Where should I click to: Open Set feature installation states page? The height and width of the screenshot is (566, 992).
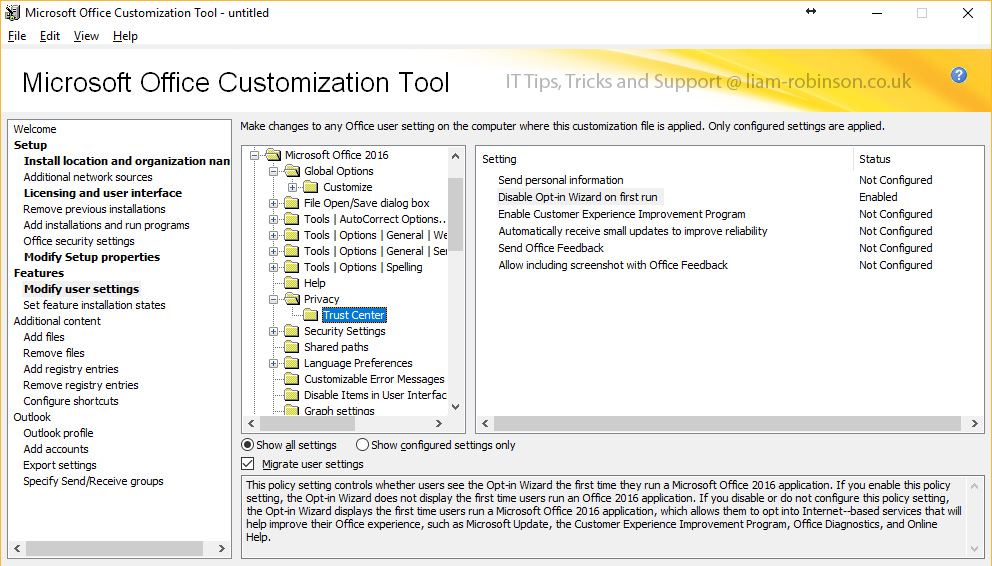[94, 305]
